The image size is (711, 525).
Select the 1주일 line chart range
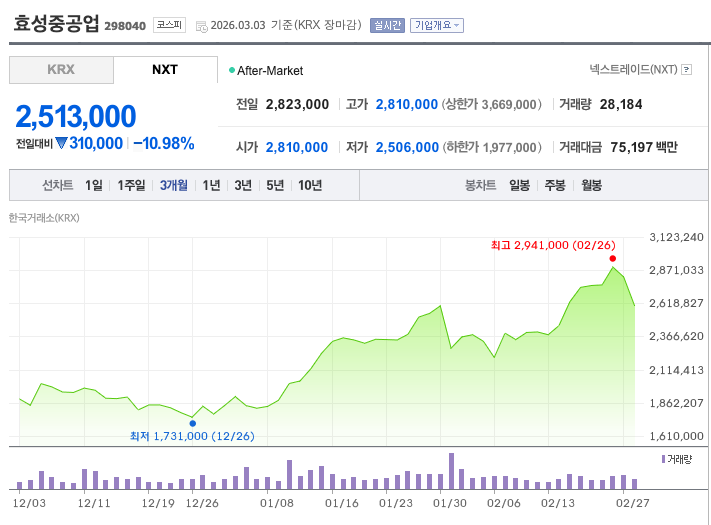[x=131, y=185]
